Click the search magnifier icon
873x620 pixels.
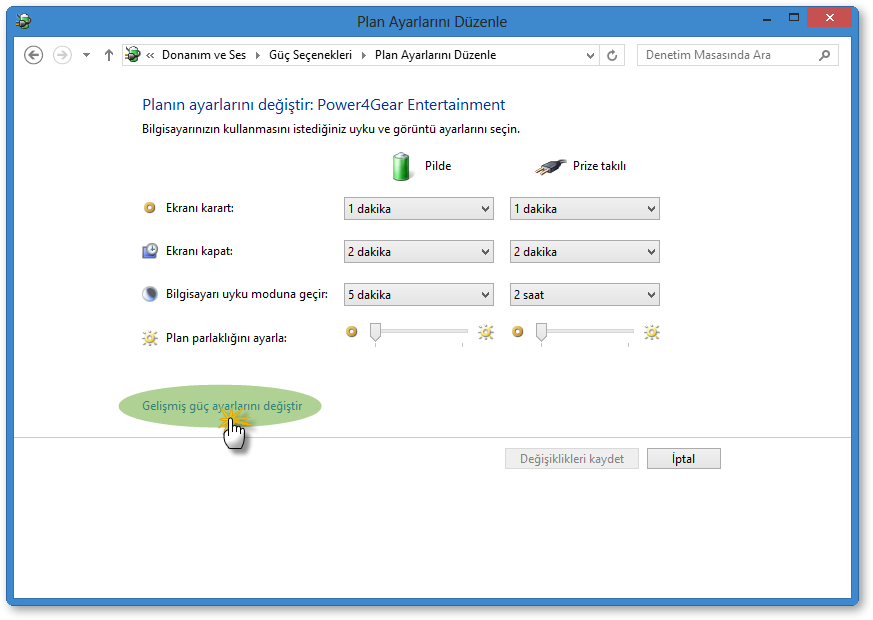825,55
